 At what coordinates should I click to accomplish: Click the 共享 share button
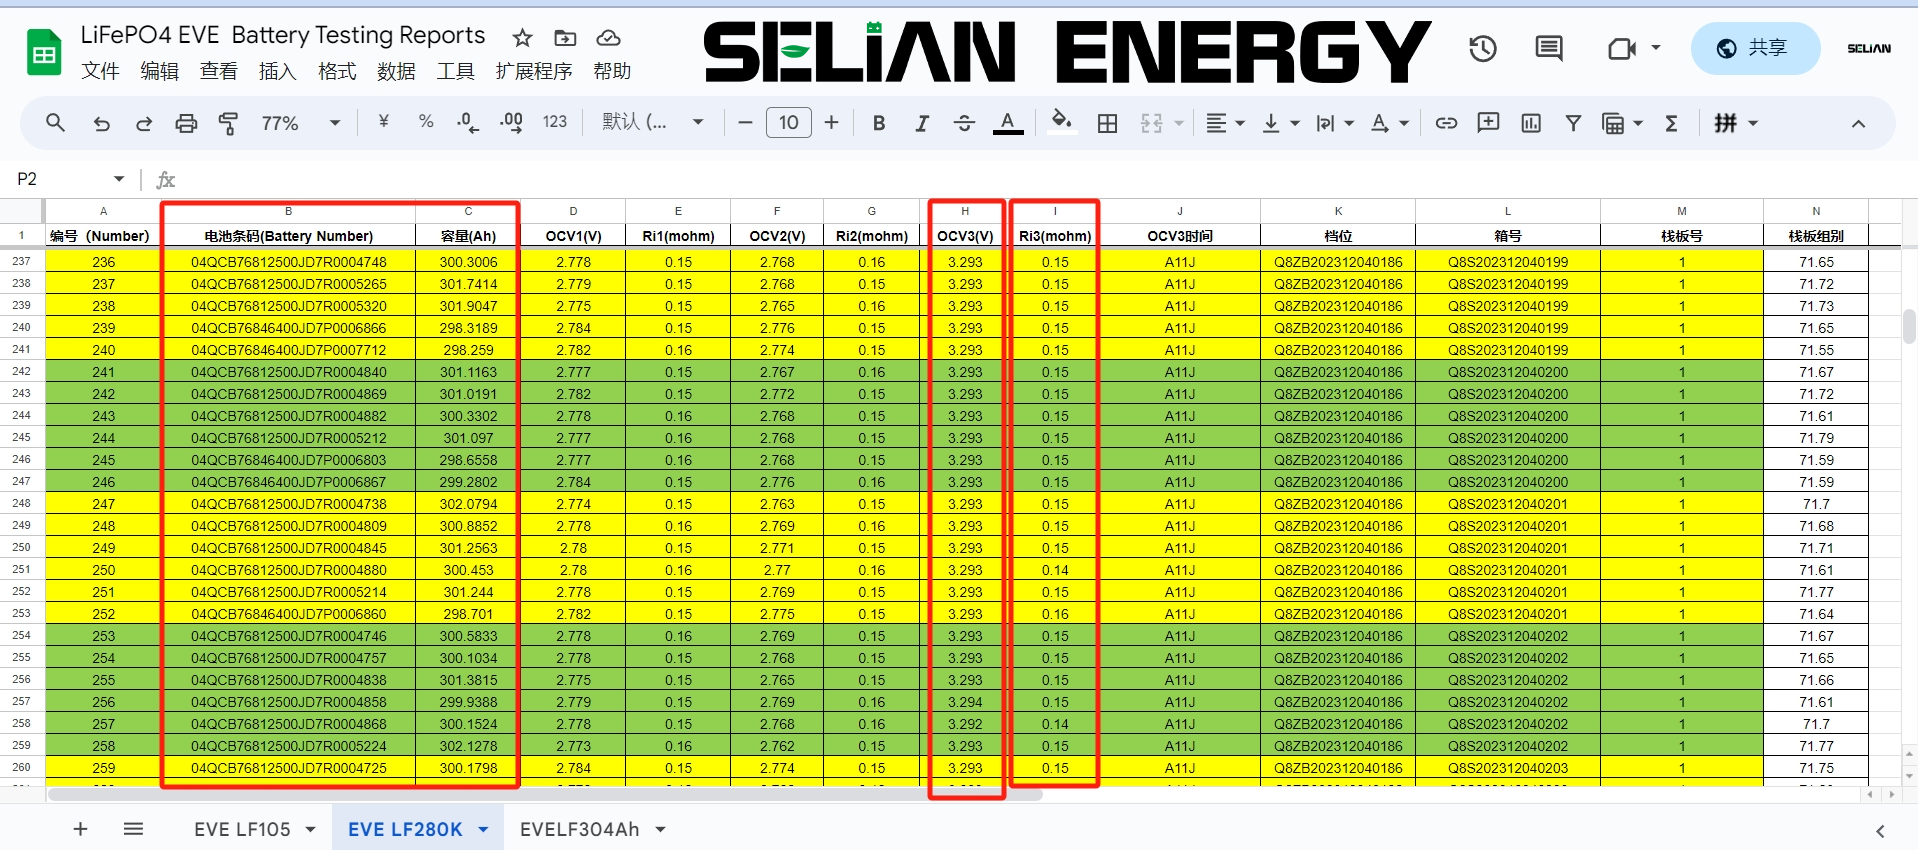(1754, 48)
